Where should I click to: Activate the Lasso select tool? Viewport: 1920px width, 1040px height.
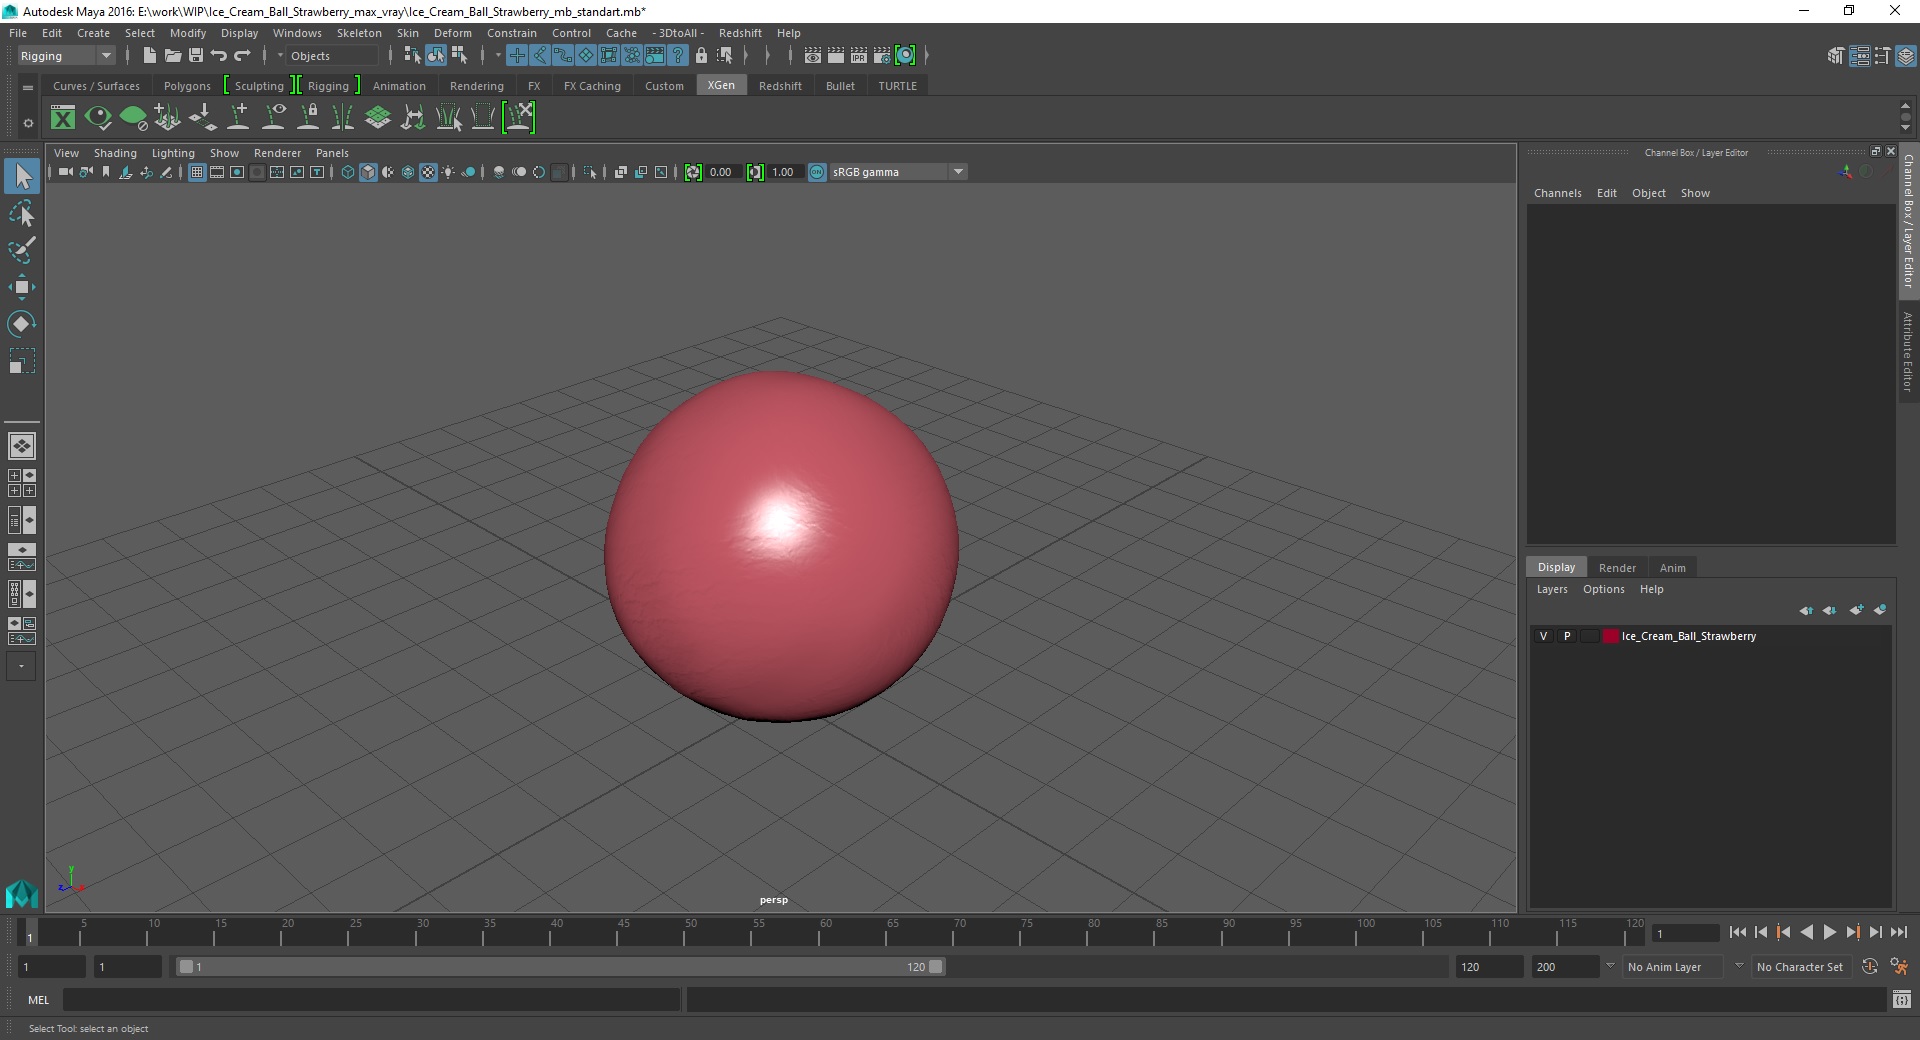[x=22, y=214]
